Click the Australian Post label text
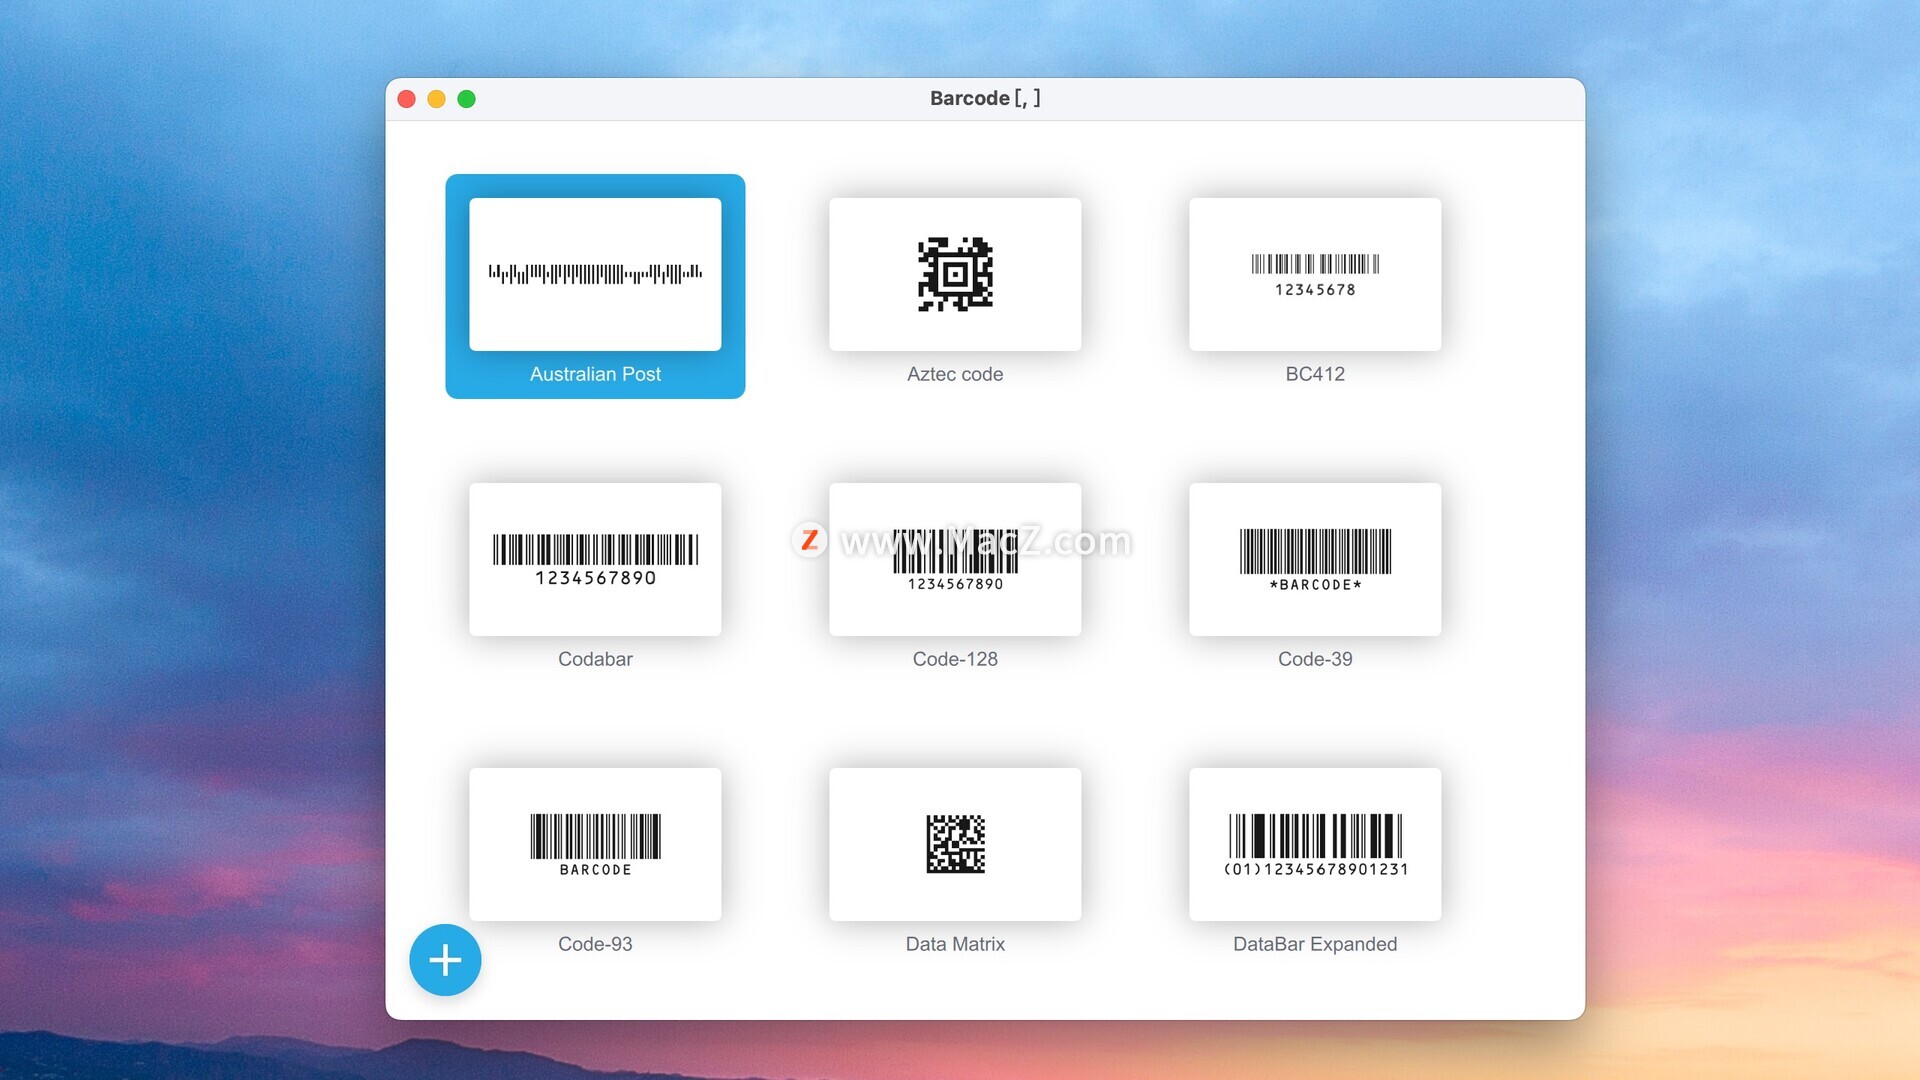Image resolution: width=1920 pixels, height=1080 pixels. pyautogui.click(x=595, y=374)
